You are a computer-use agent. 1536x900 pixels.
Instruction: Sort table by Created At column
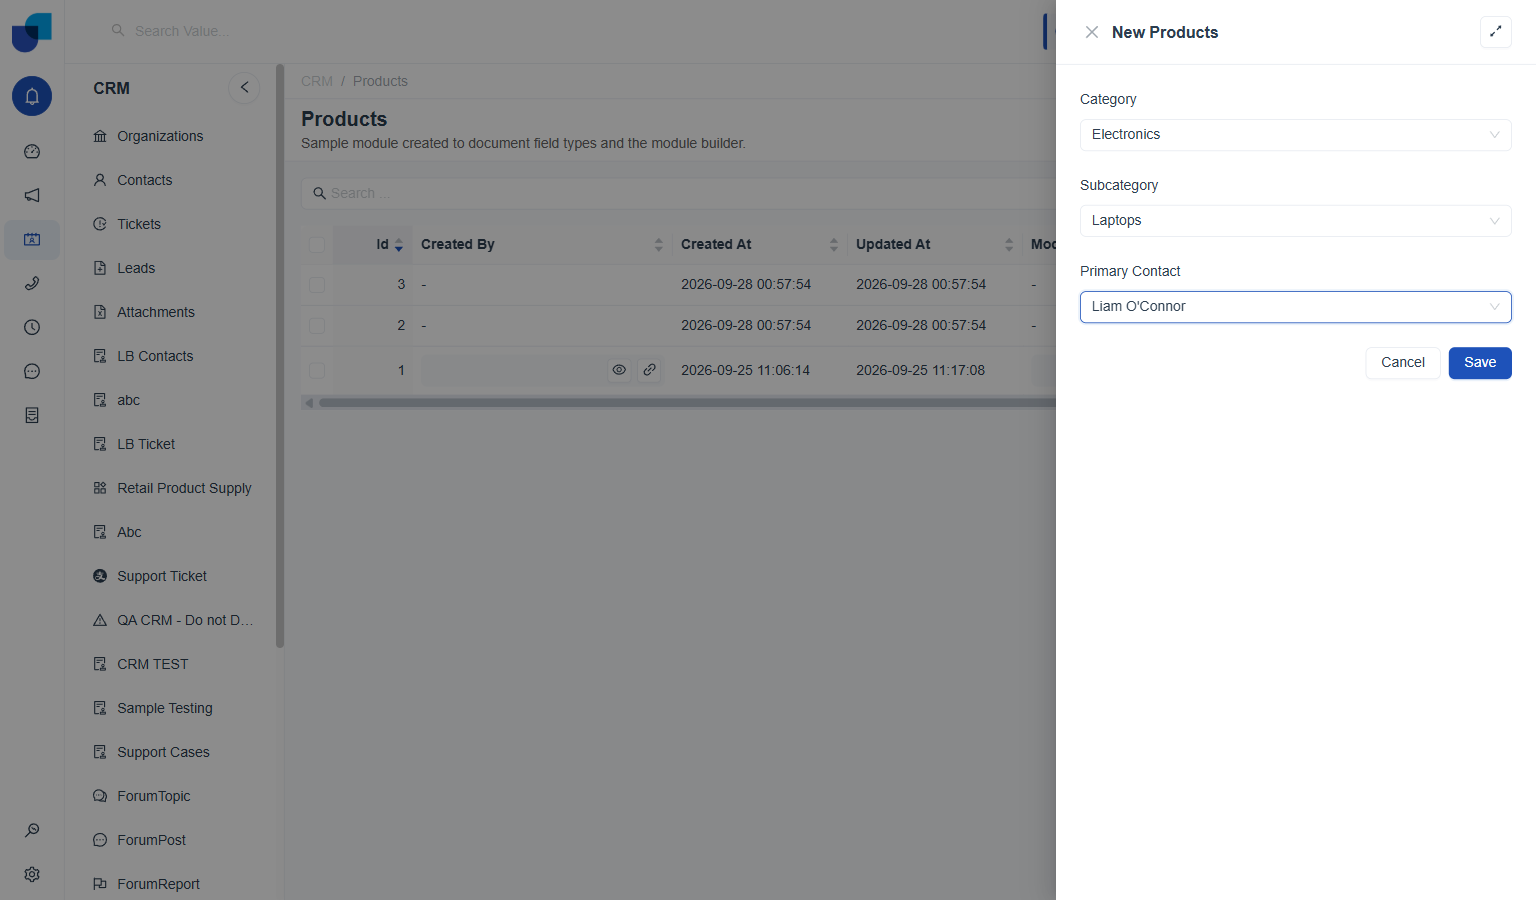click(759, 245)
